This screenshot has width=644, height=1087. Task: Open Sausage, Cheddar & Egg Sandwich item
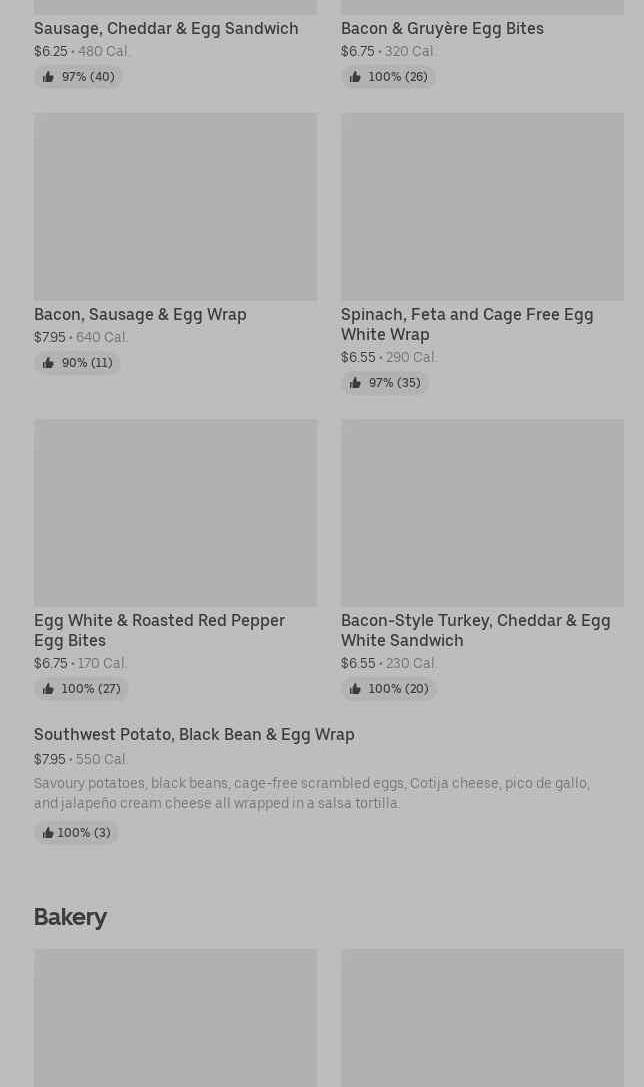click(x=166, y=28)
